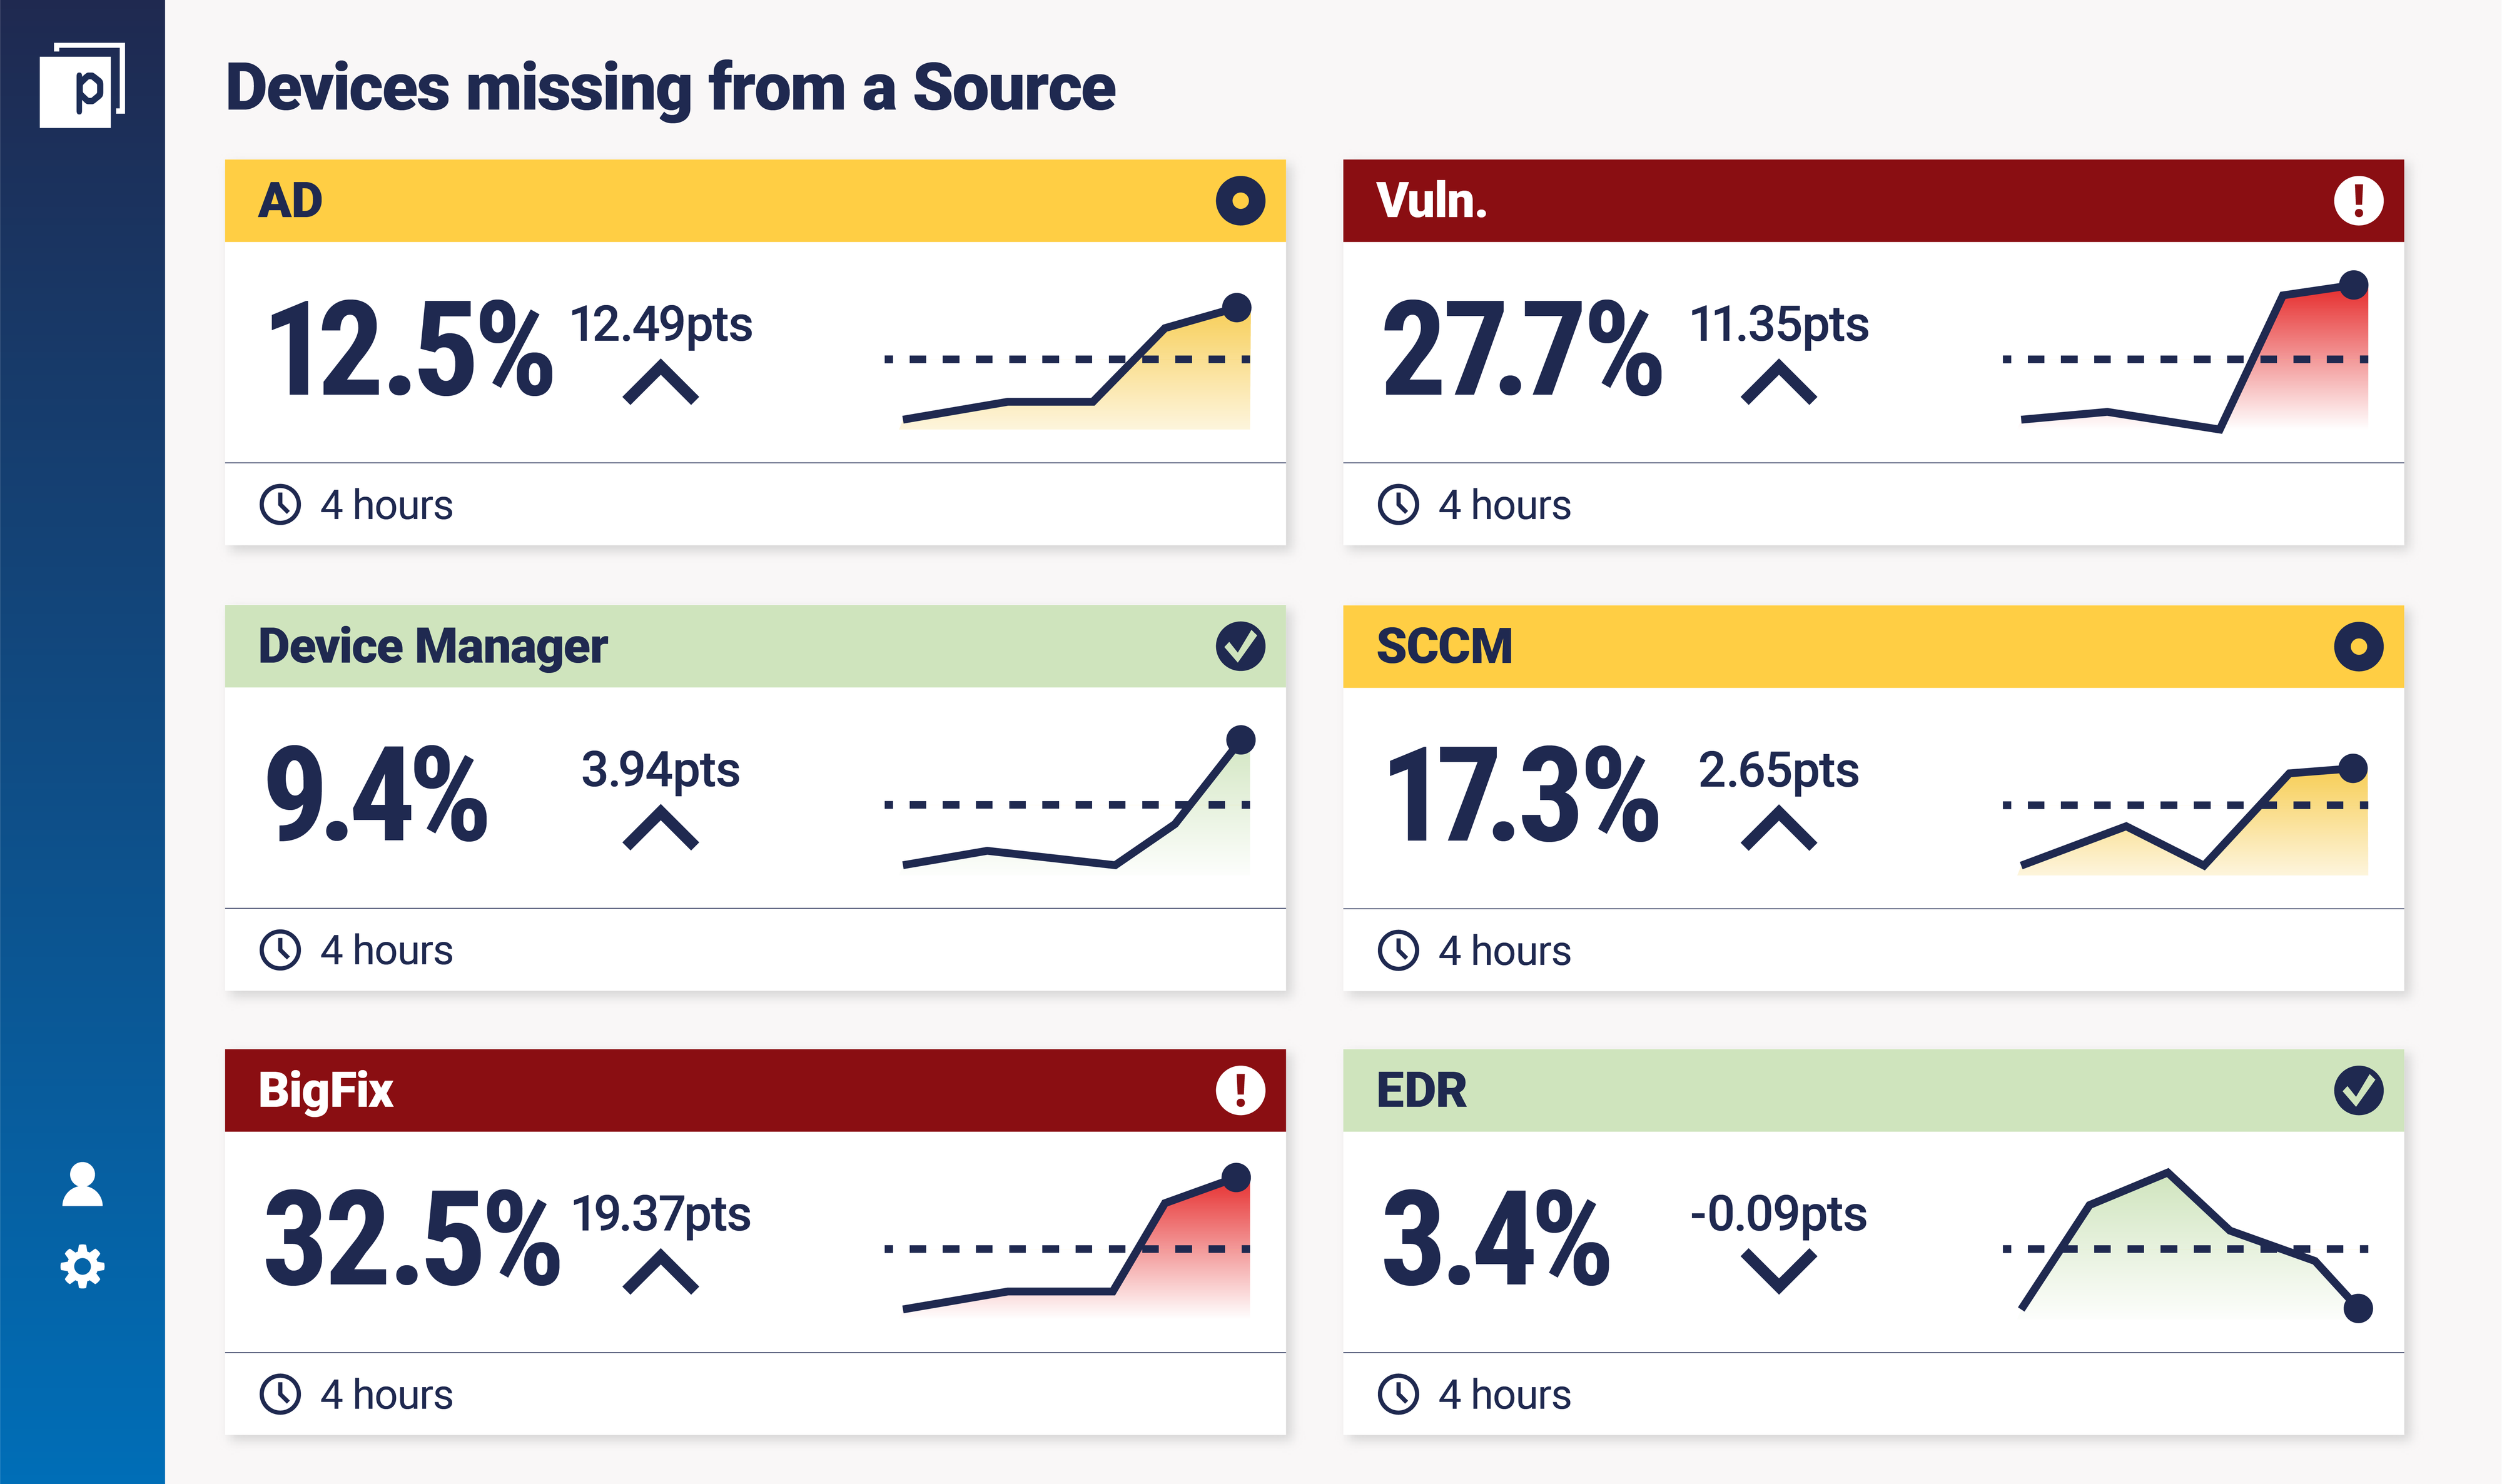Click the downward chevron under -0.09pts
The image size is (2502, 1484).
coord(1778,1272)
